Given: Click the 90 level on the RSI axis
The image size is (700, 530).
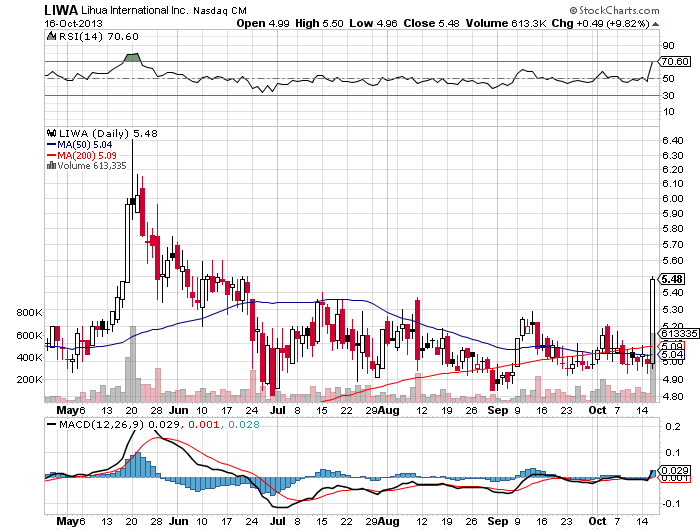Looking at the screenshot, I should [x=668, y=45].
